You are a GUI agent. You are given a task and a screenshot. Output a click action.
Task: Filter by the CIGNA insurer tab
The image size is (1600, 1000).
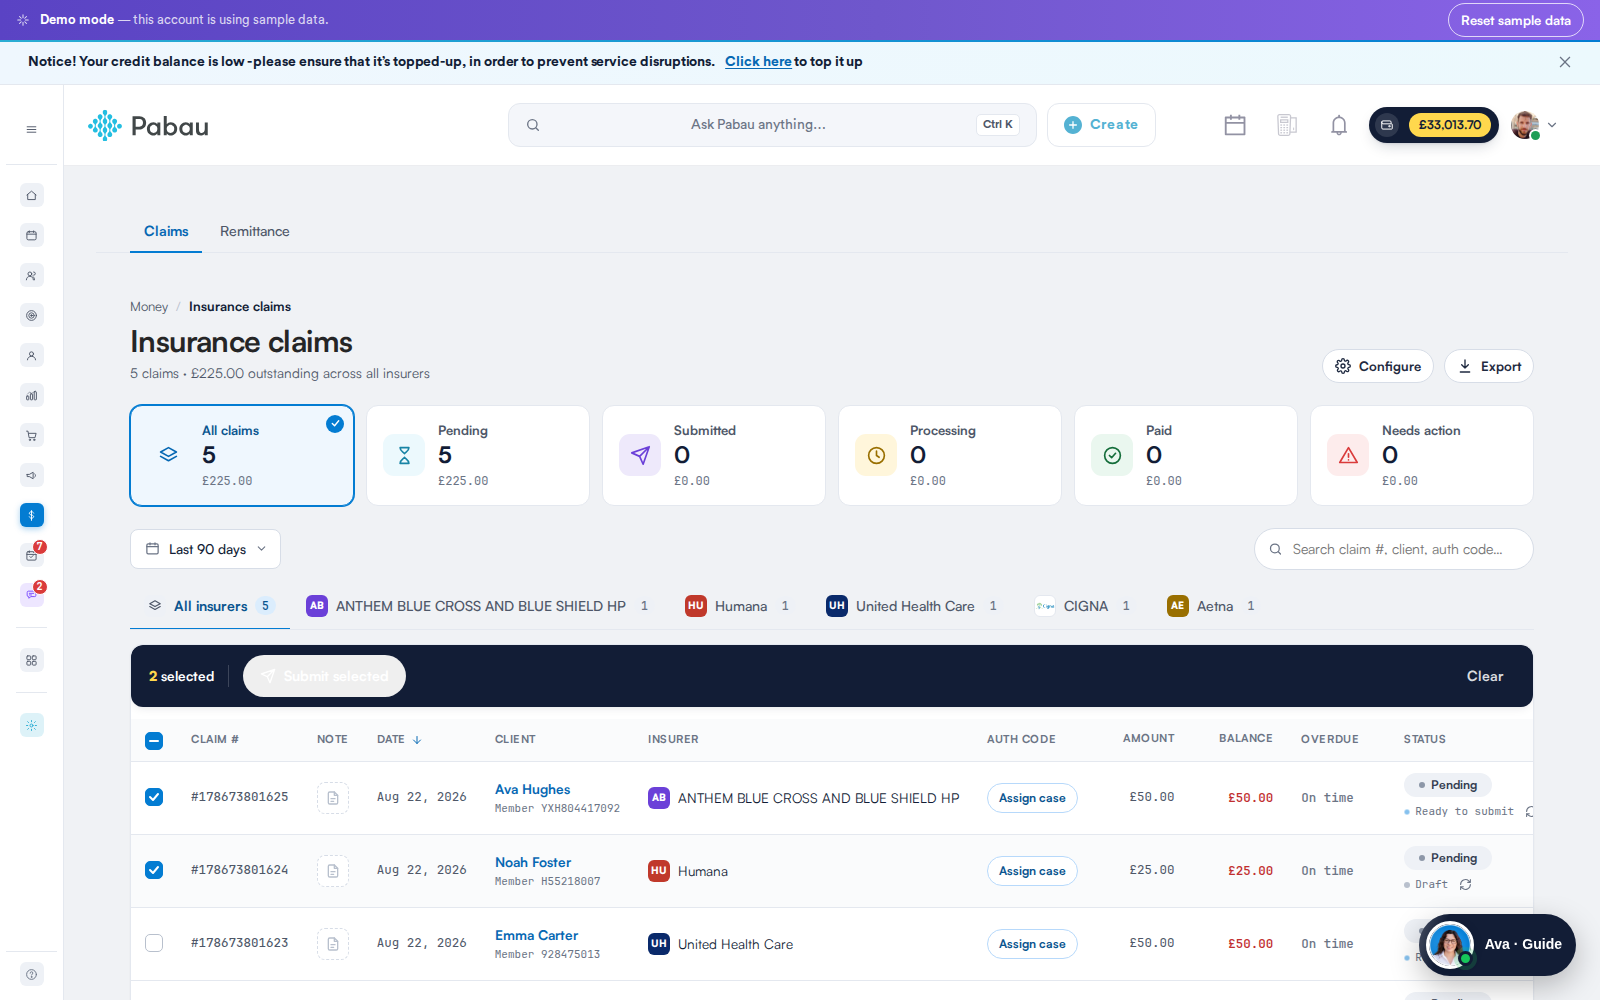coord(1083,606)
